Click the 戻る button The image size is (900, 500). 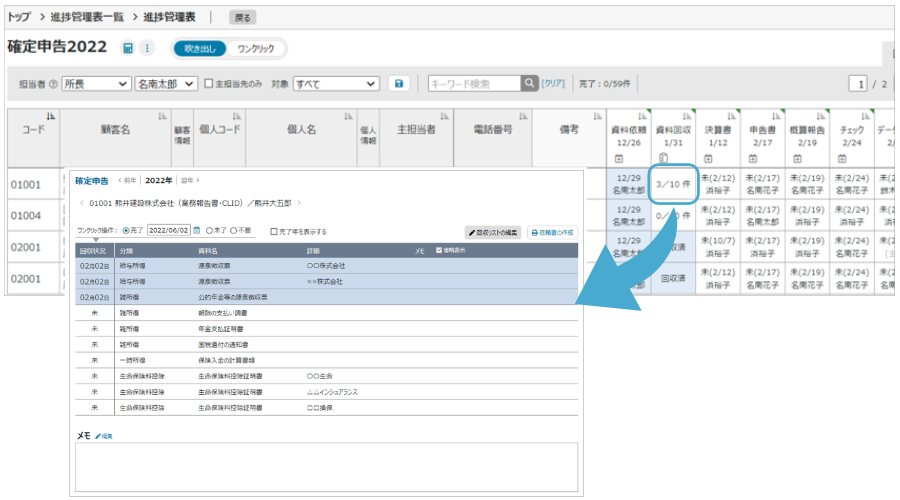(x=242, y=17)
